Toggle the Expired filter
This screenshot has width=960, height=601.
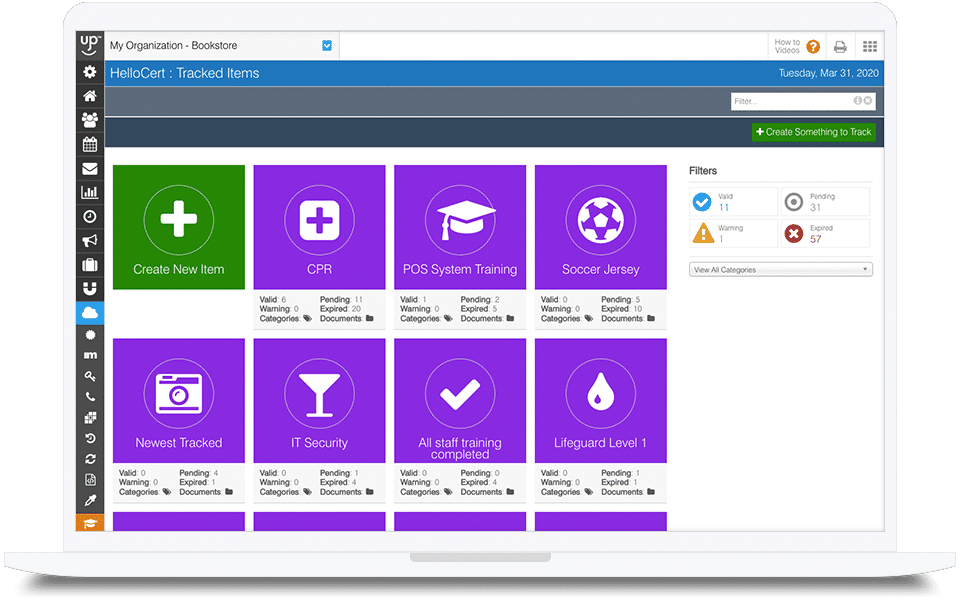(825, 234)
